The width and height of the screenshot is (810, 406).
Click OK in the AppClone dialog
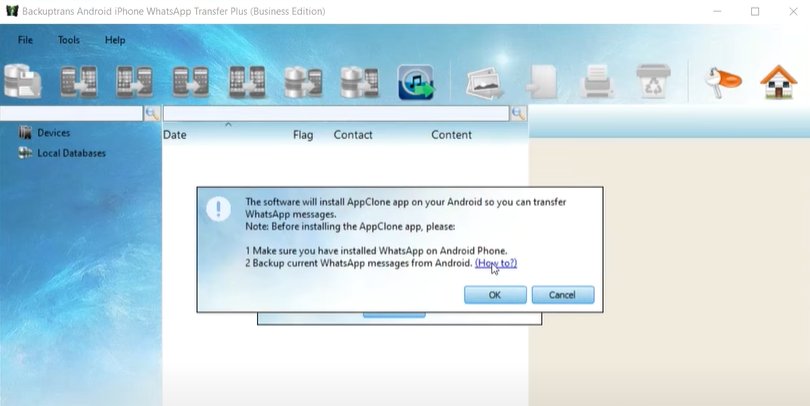coord(495,295)
